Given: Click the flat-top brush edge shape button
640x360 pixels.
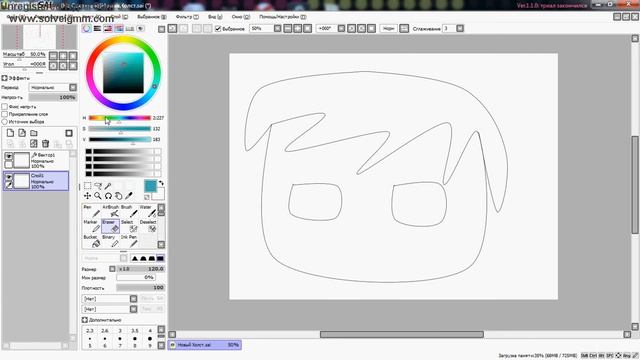Looking at the screenshot, I should click(x=160, y=258).
